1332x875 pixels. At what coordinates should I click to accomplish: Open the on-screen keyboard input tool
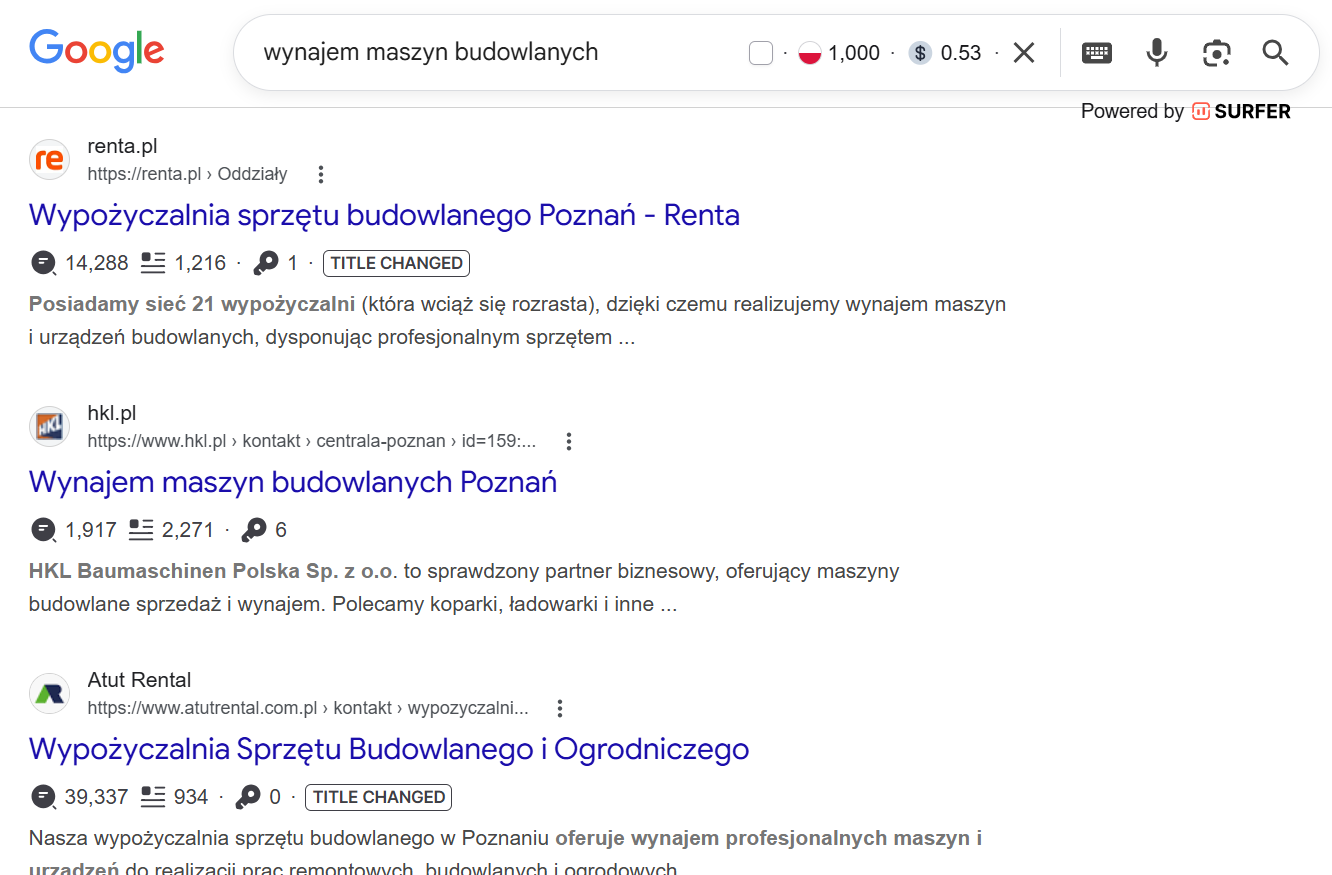pyautogui.click(x=1096, y=52)
